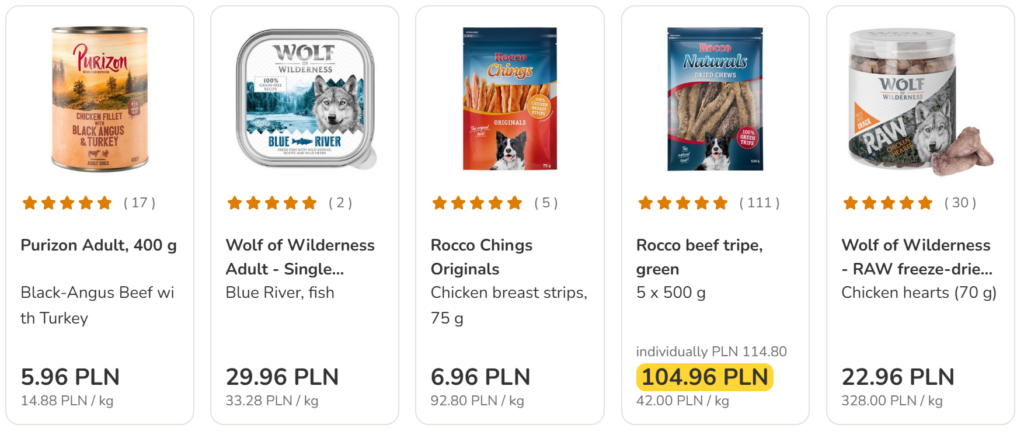Click the star rating for Purizon Adult
The width and height of the screenshot is (1024, 445).
pos(67,203)
